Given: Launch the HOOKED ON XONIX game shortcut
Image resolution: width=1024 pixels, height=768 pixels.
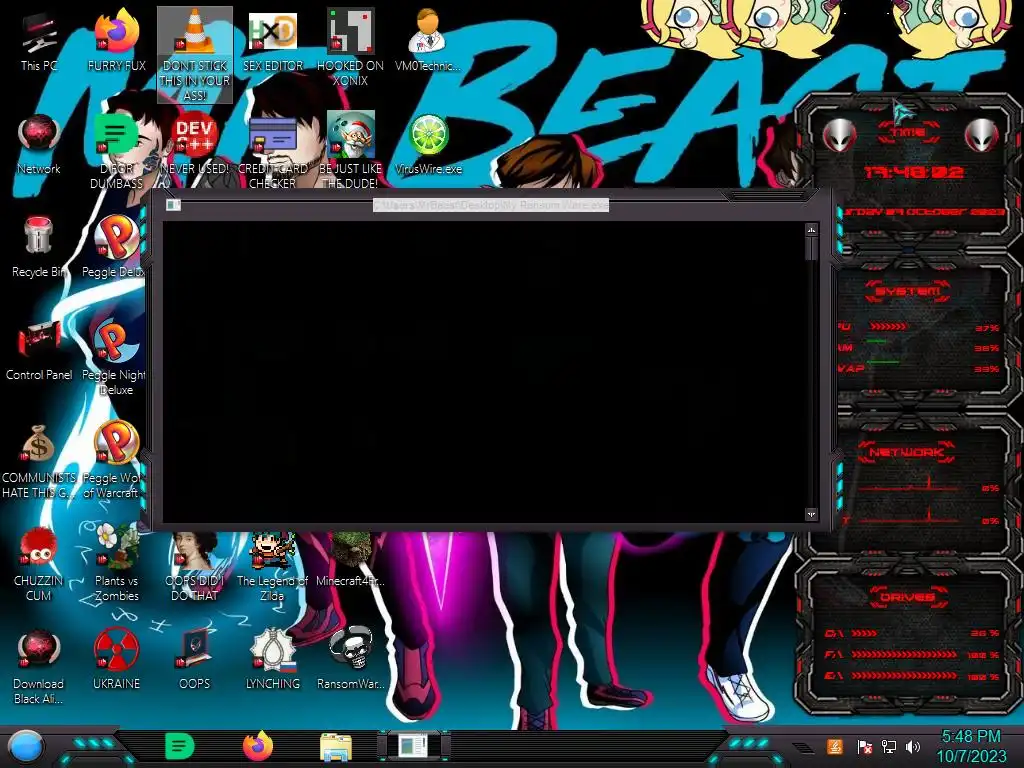Looking at the screenshot, I should click(x=350, y=48).
